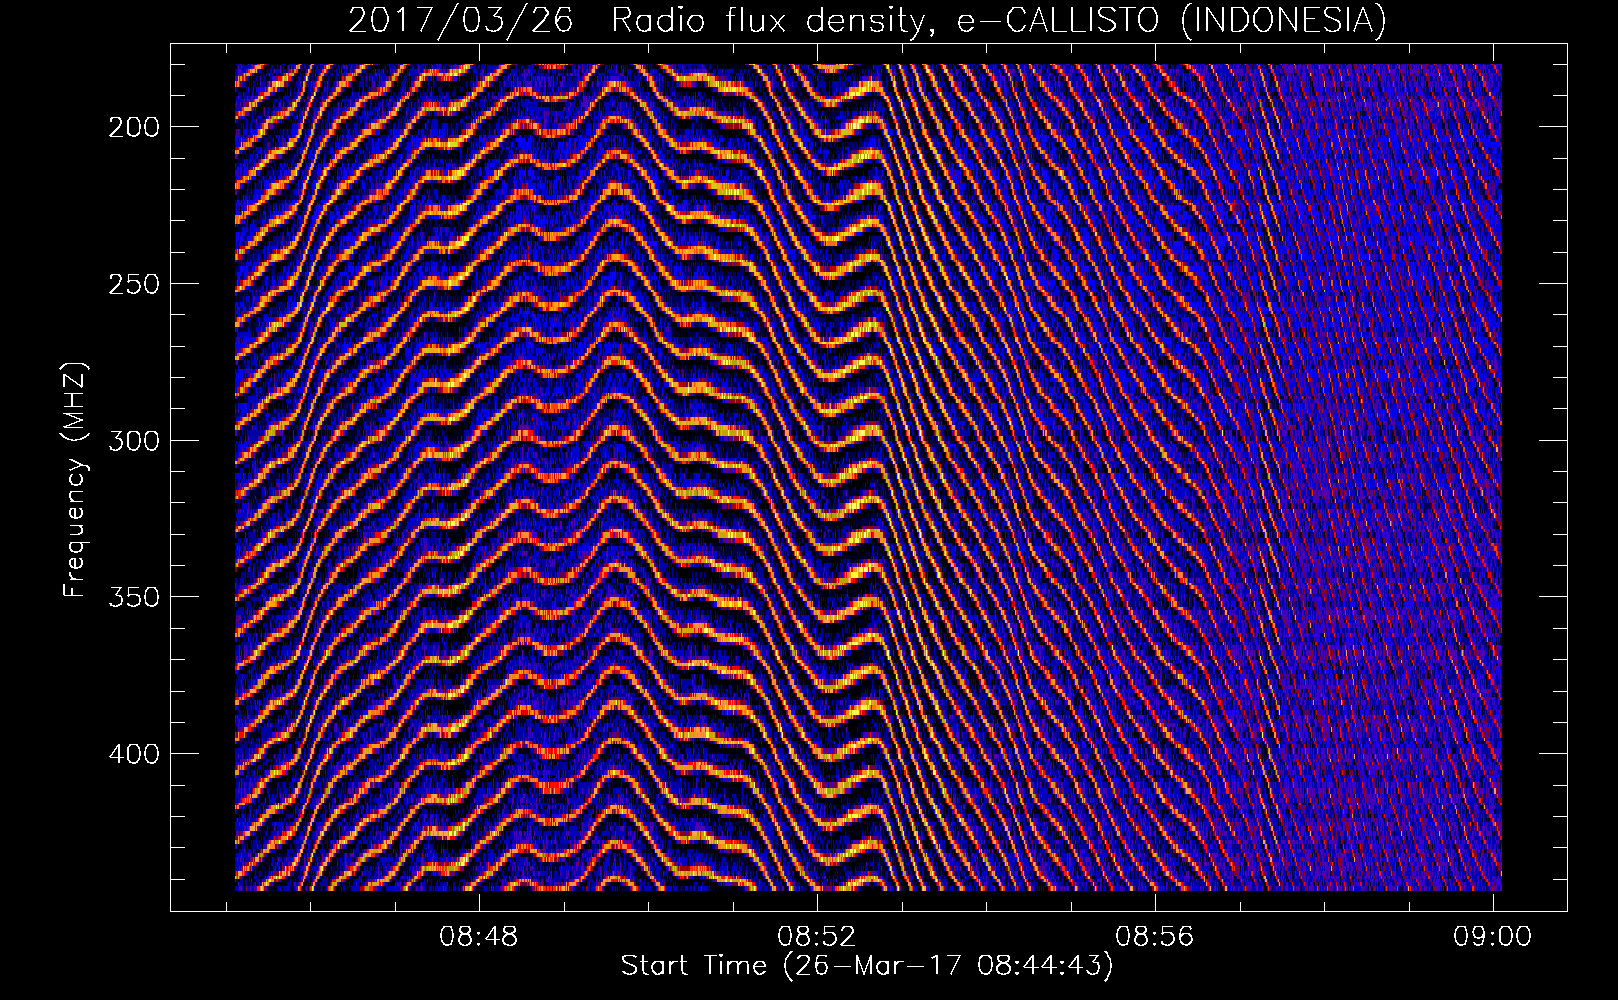The image size is (1618, 1000).
Task: Click the 400 frequency tick label
Action: (133, 754)
